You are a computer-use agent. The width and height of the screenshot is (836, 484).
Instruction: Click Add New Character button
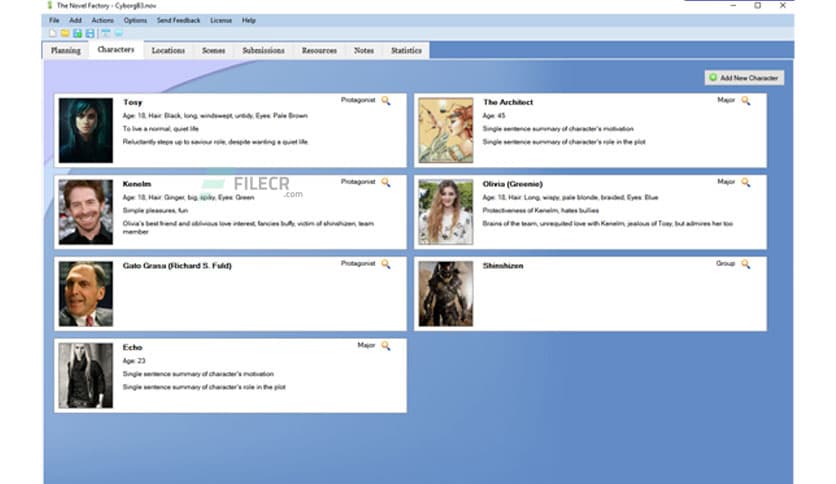(x=744, y=78)
